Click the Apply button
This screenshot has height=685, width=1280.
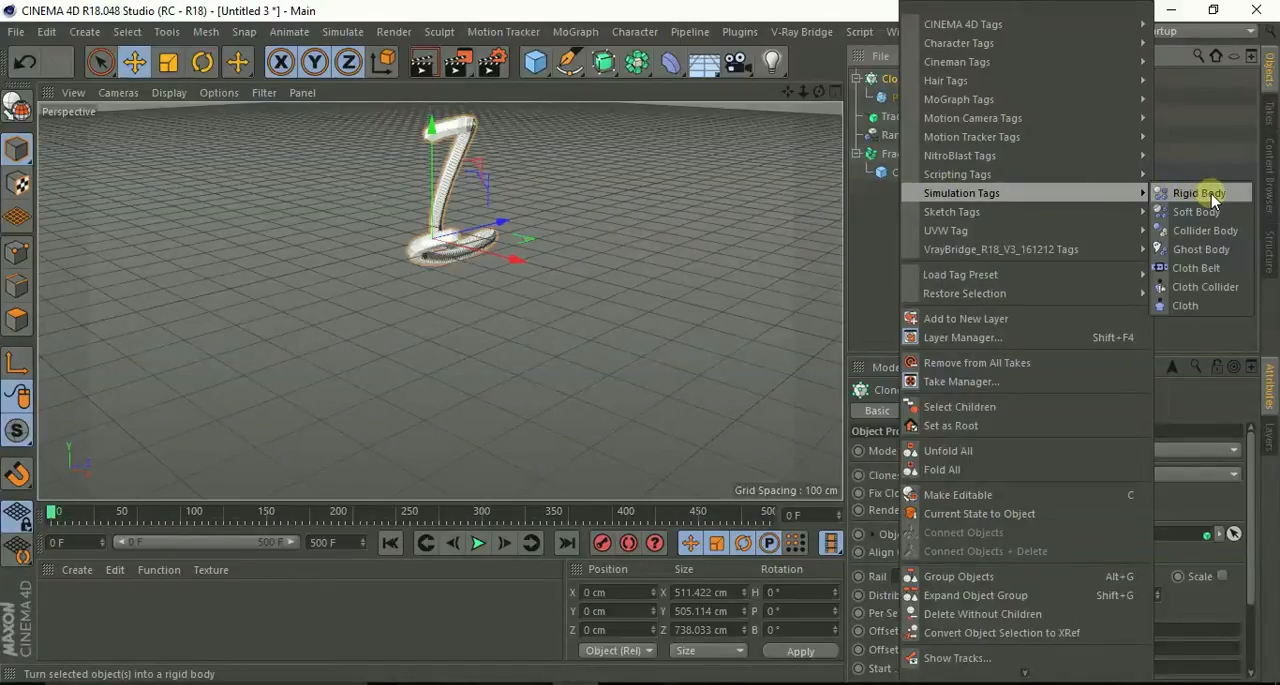(800, 652)
